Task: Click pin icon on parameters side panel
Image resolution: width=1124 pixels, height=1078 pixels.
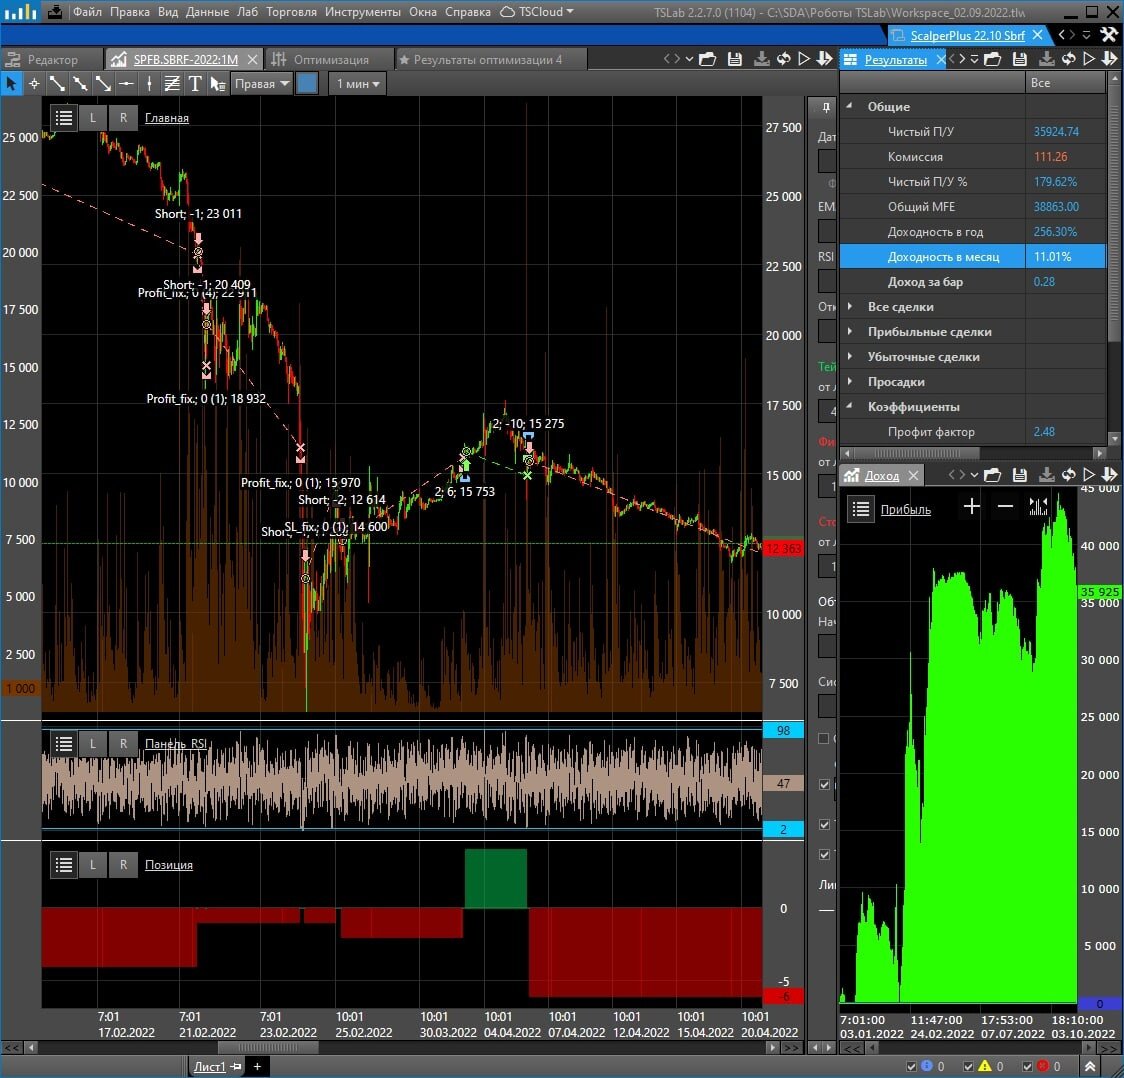Action: click(x=826, y=107)
